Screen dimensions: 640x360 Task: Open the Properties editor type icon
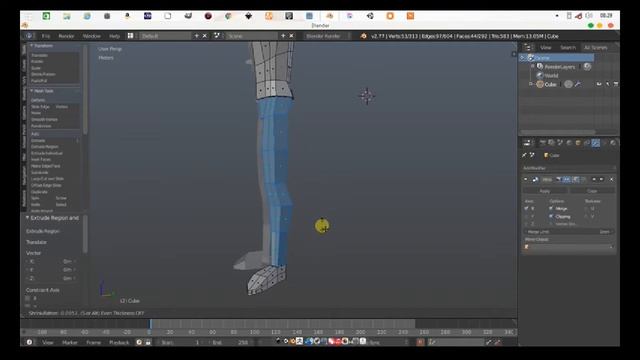(527, 143)
